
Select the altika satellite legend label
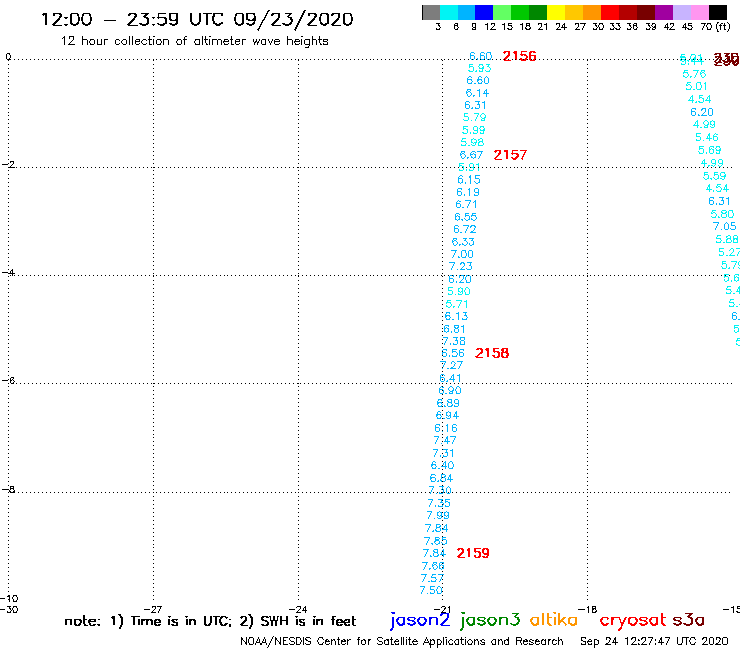pos(554,620)
